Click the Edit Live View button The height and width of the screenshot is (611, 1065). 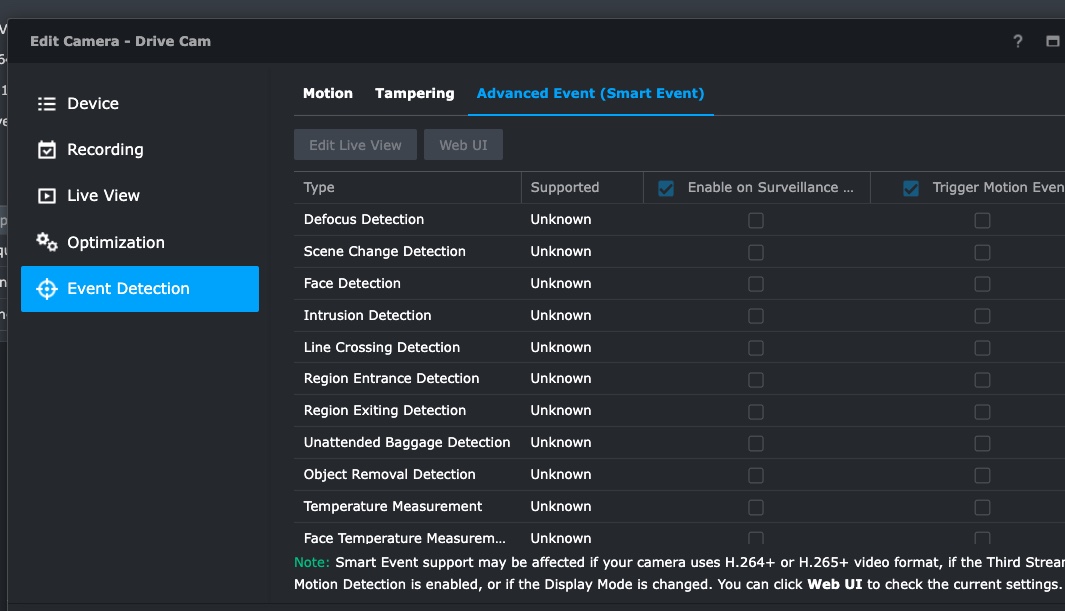click(355, 144)
